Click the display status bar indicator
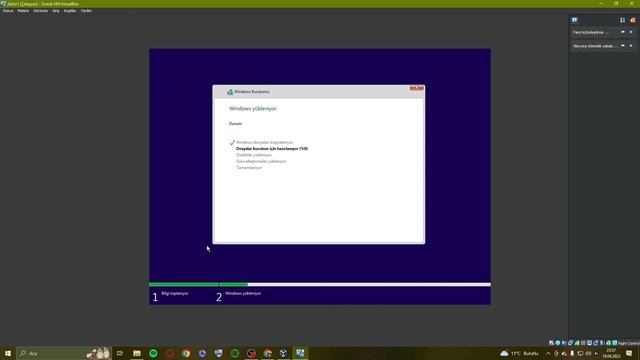 coord(589,343)
